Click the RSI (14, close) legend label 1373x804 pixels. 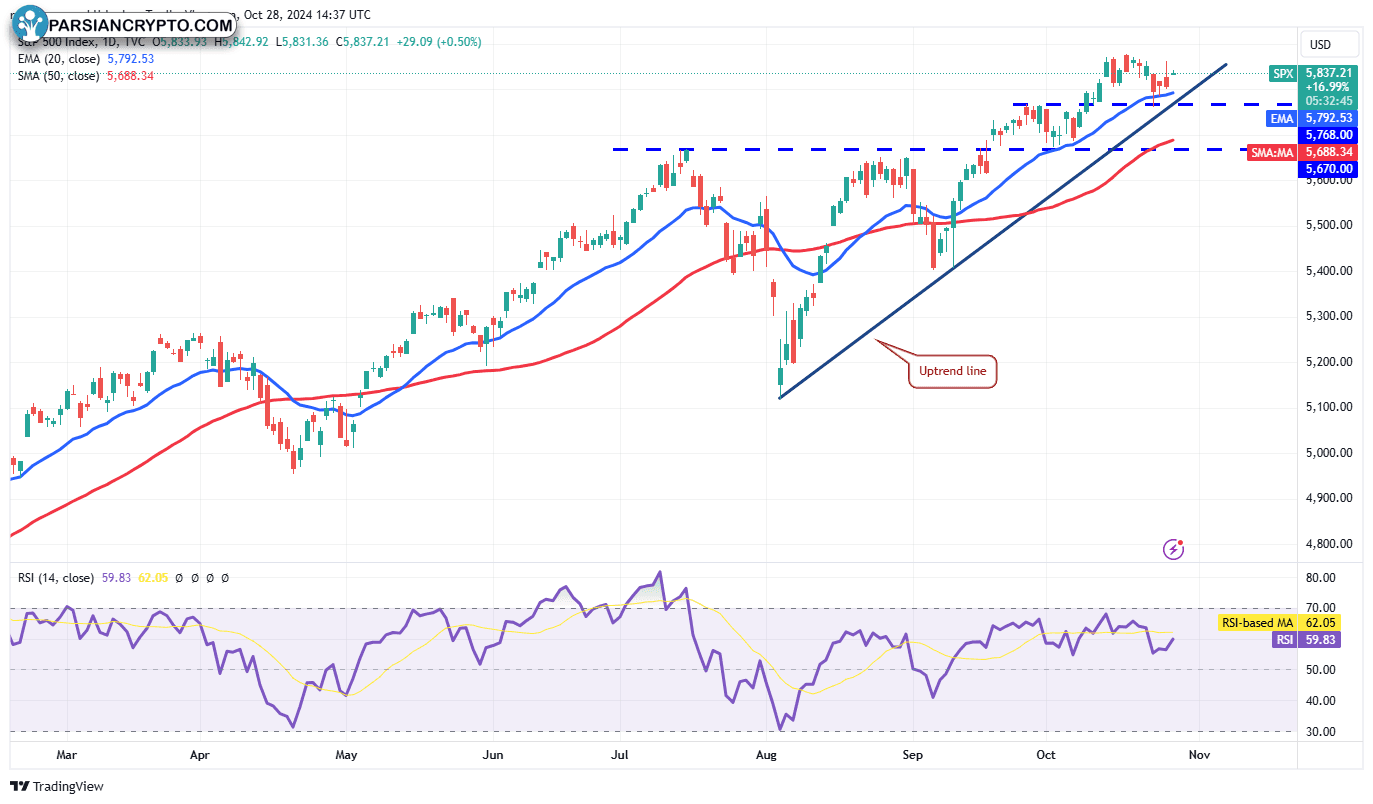click(56, 578)
